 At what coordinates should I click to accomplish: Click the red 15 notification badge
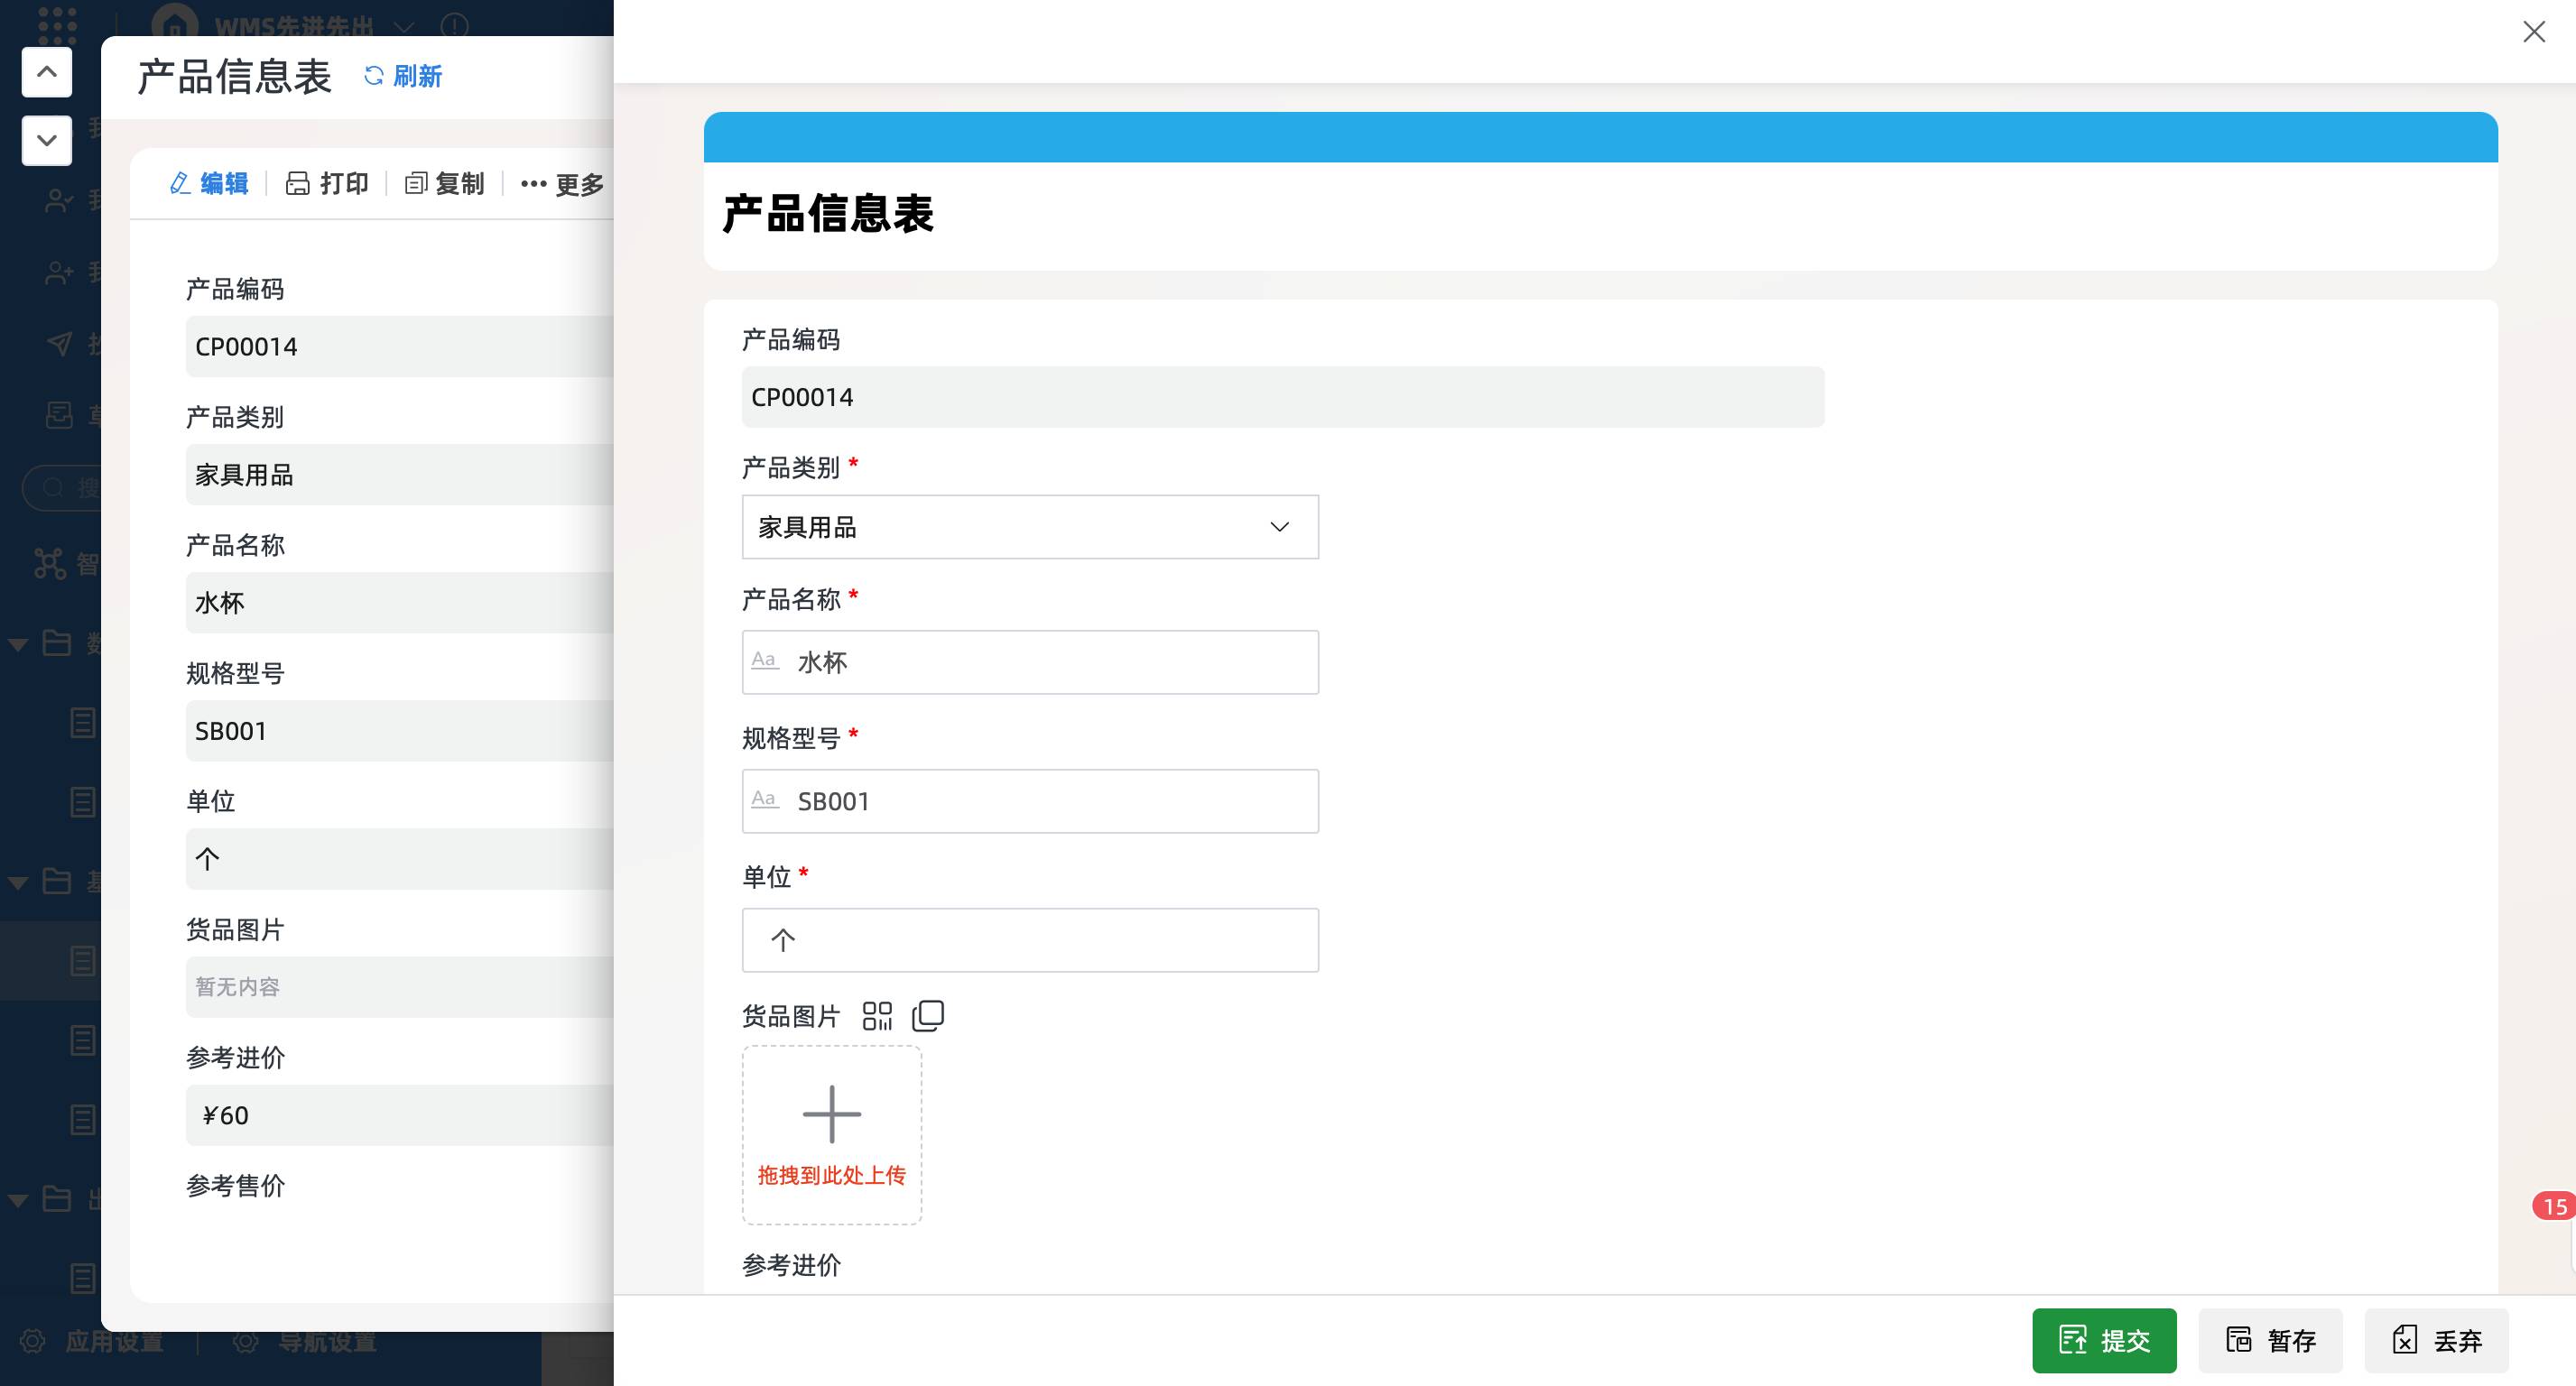pos(2553,1206)
